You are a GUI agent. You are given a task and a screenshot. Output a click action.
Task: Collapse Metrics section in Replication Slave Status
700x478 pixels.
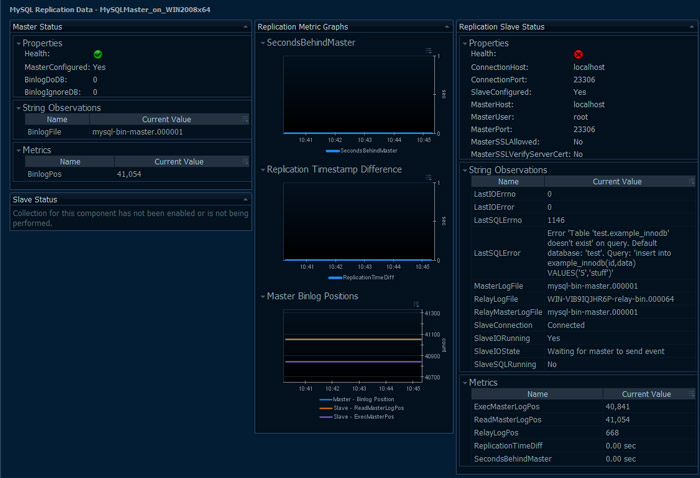coord(465,383)
